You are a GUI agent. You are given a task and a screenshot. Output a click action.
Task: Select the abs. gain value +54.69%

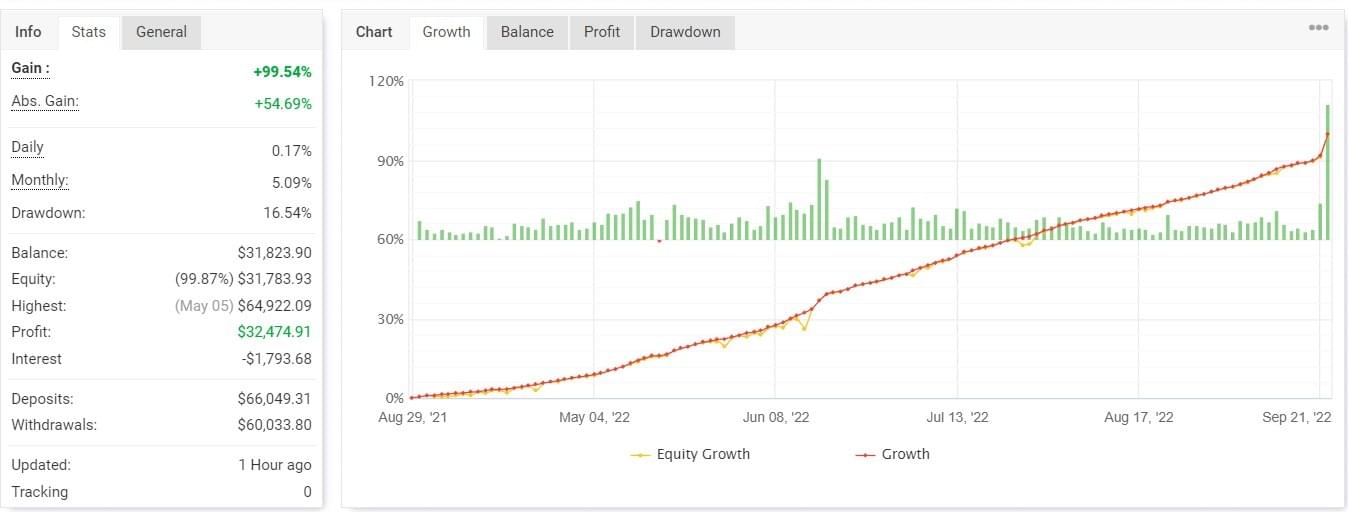(282, 104)
